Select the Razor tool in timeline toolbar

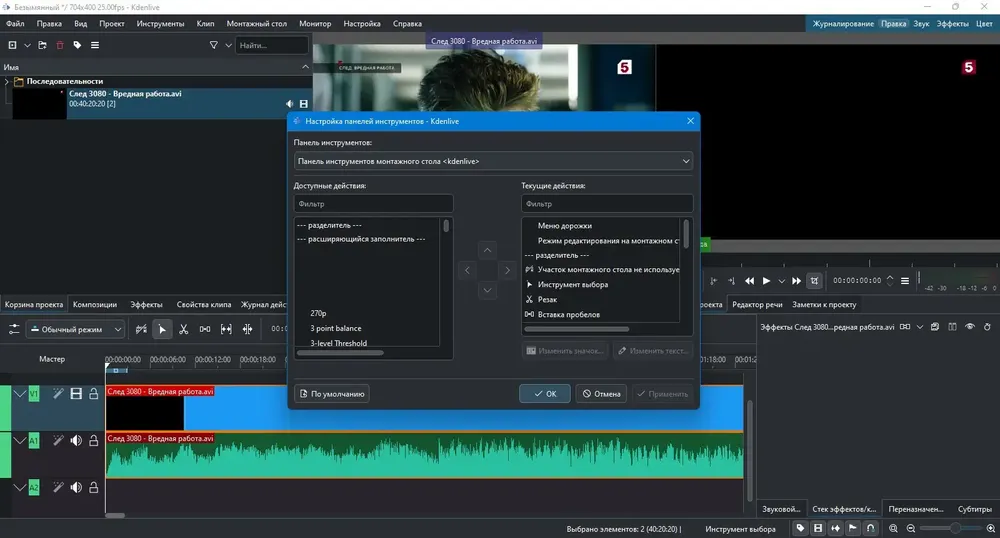tap(184, 329)
